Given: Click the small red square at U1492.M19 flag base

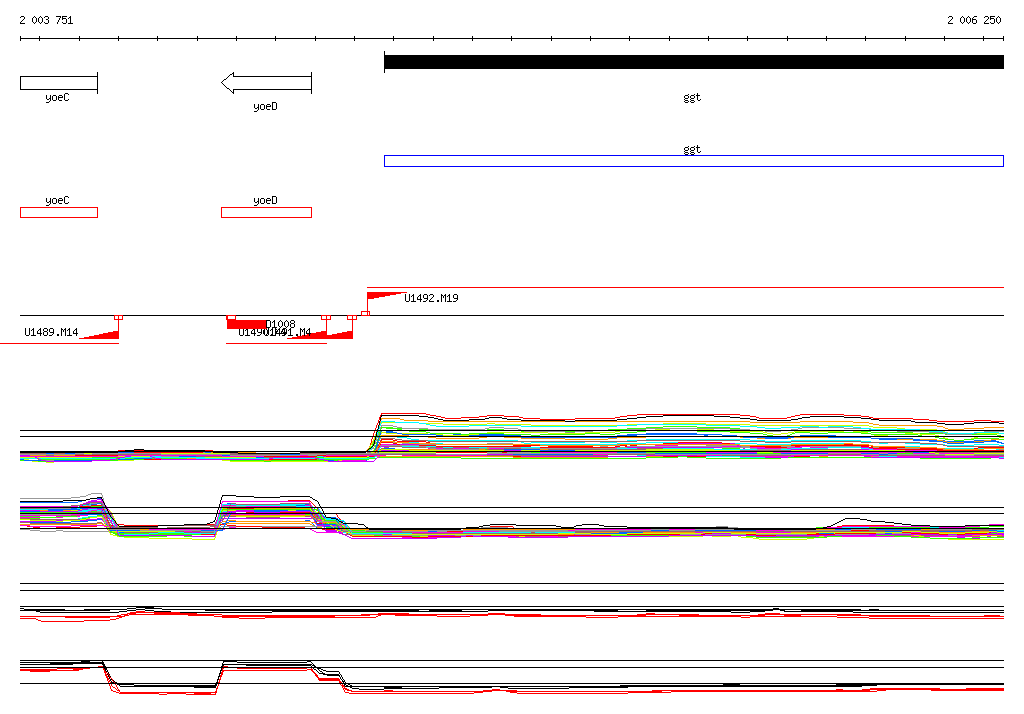Looking at the screenshot, I should tap(366, 314).
